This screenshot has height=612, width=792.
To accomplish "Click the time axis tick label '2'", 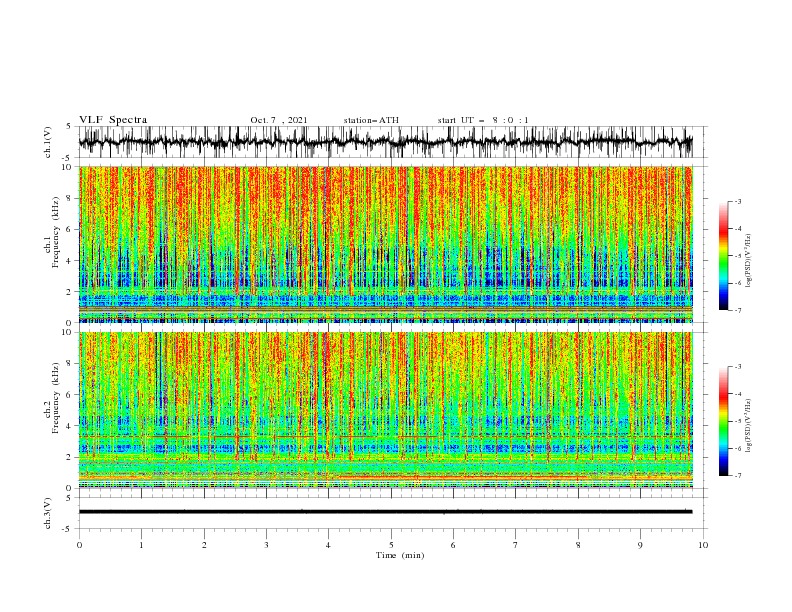I will pos(204,545).
